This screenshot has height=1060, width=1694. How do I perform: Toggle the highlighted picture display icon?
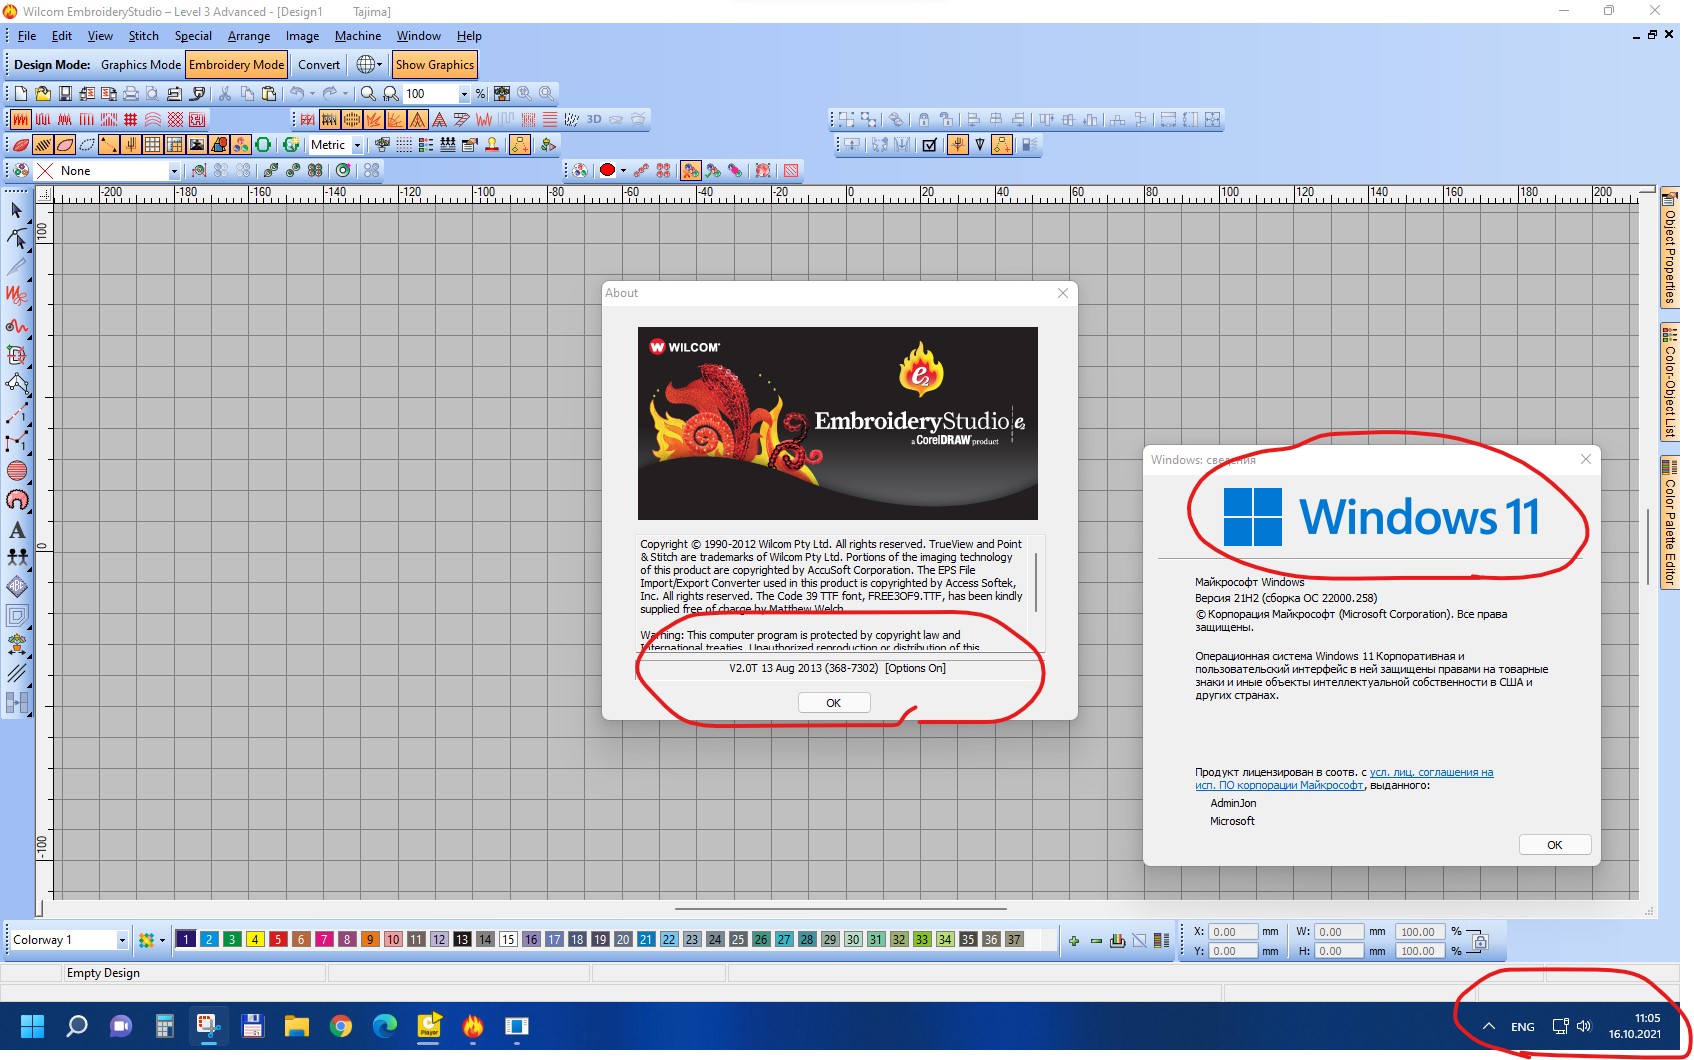tap(197, 145)
